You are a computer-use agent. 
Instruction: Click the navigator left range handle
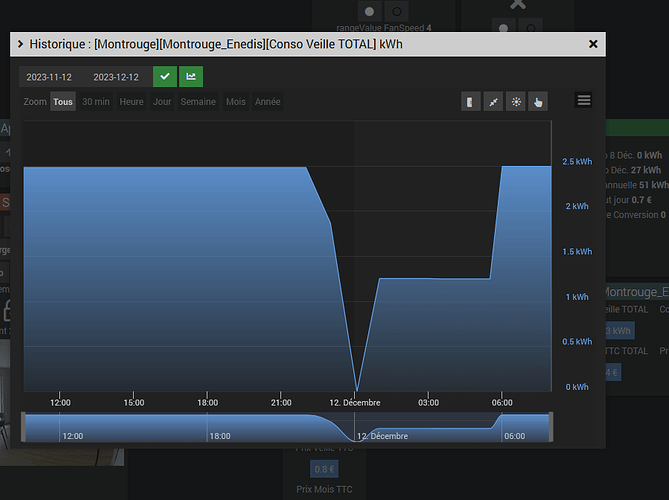point(23,427)
